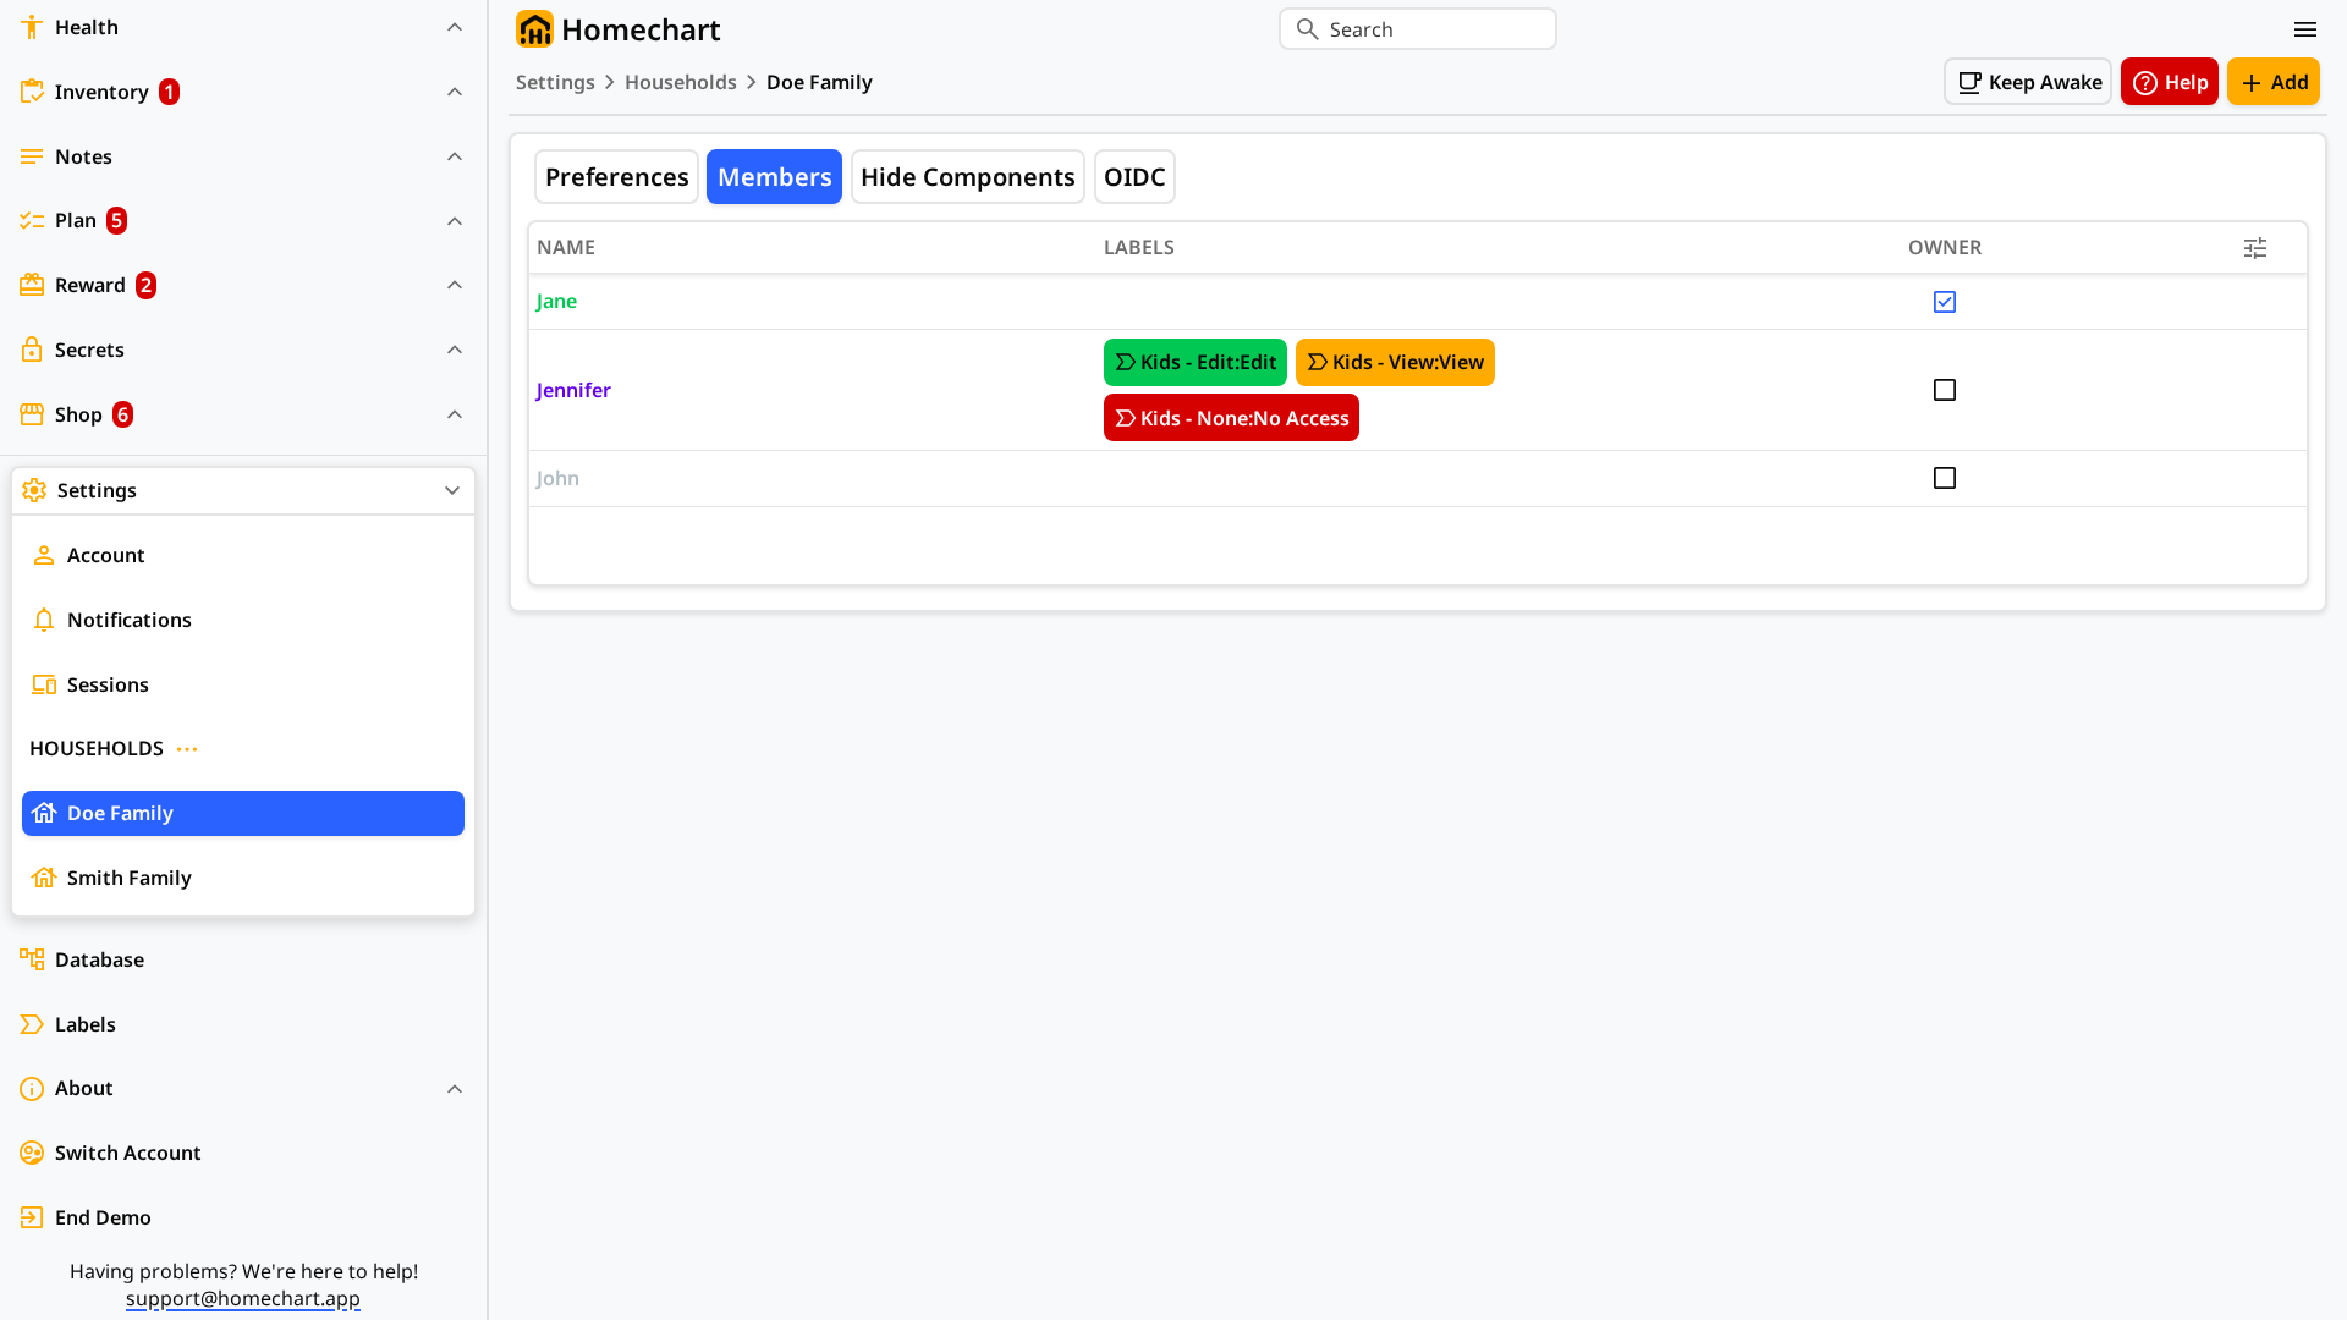Click green Kids - Edit:Edit label

point(1195,362)
